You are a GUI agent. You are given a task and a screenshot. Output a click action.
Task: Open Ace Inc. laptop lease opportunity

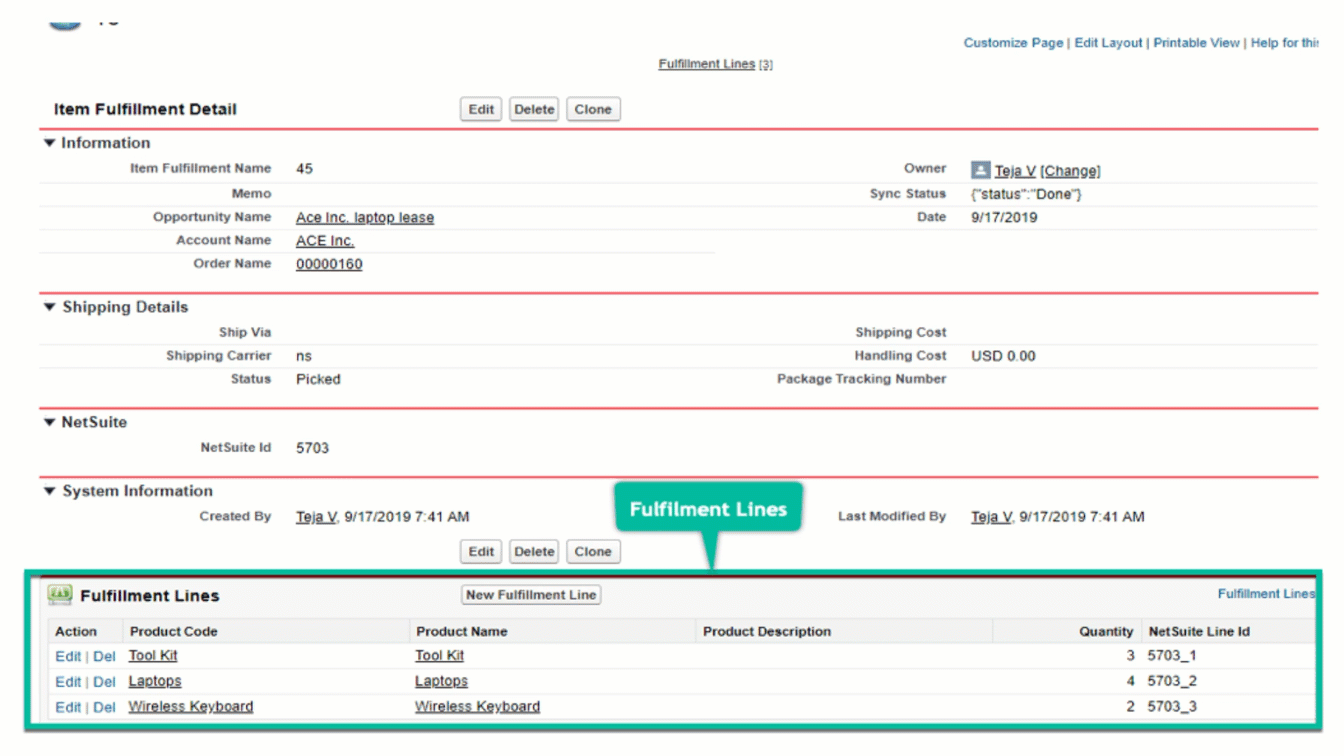(x=365, y=217)
